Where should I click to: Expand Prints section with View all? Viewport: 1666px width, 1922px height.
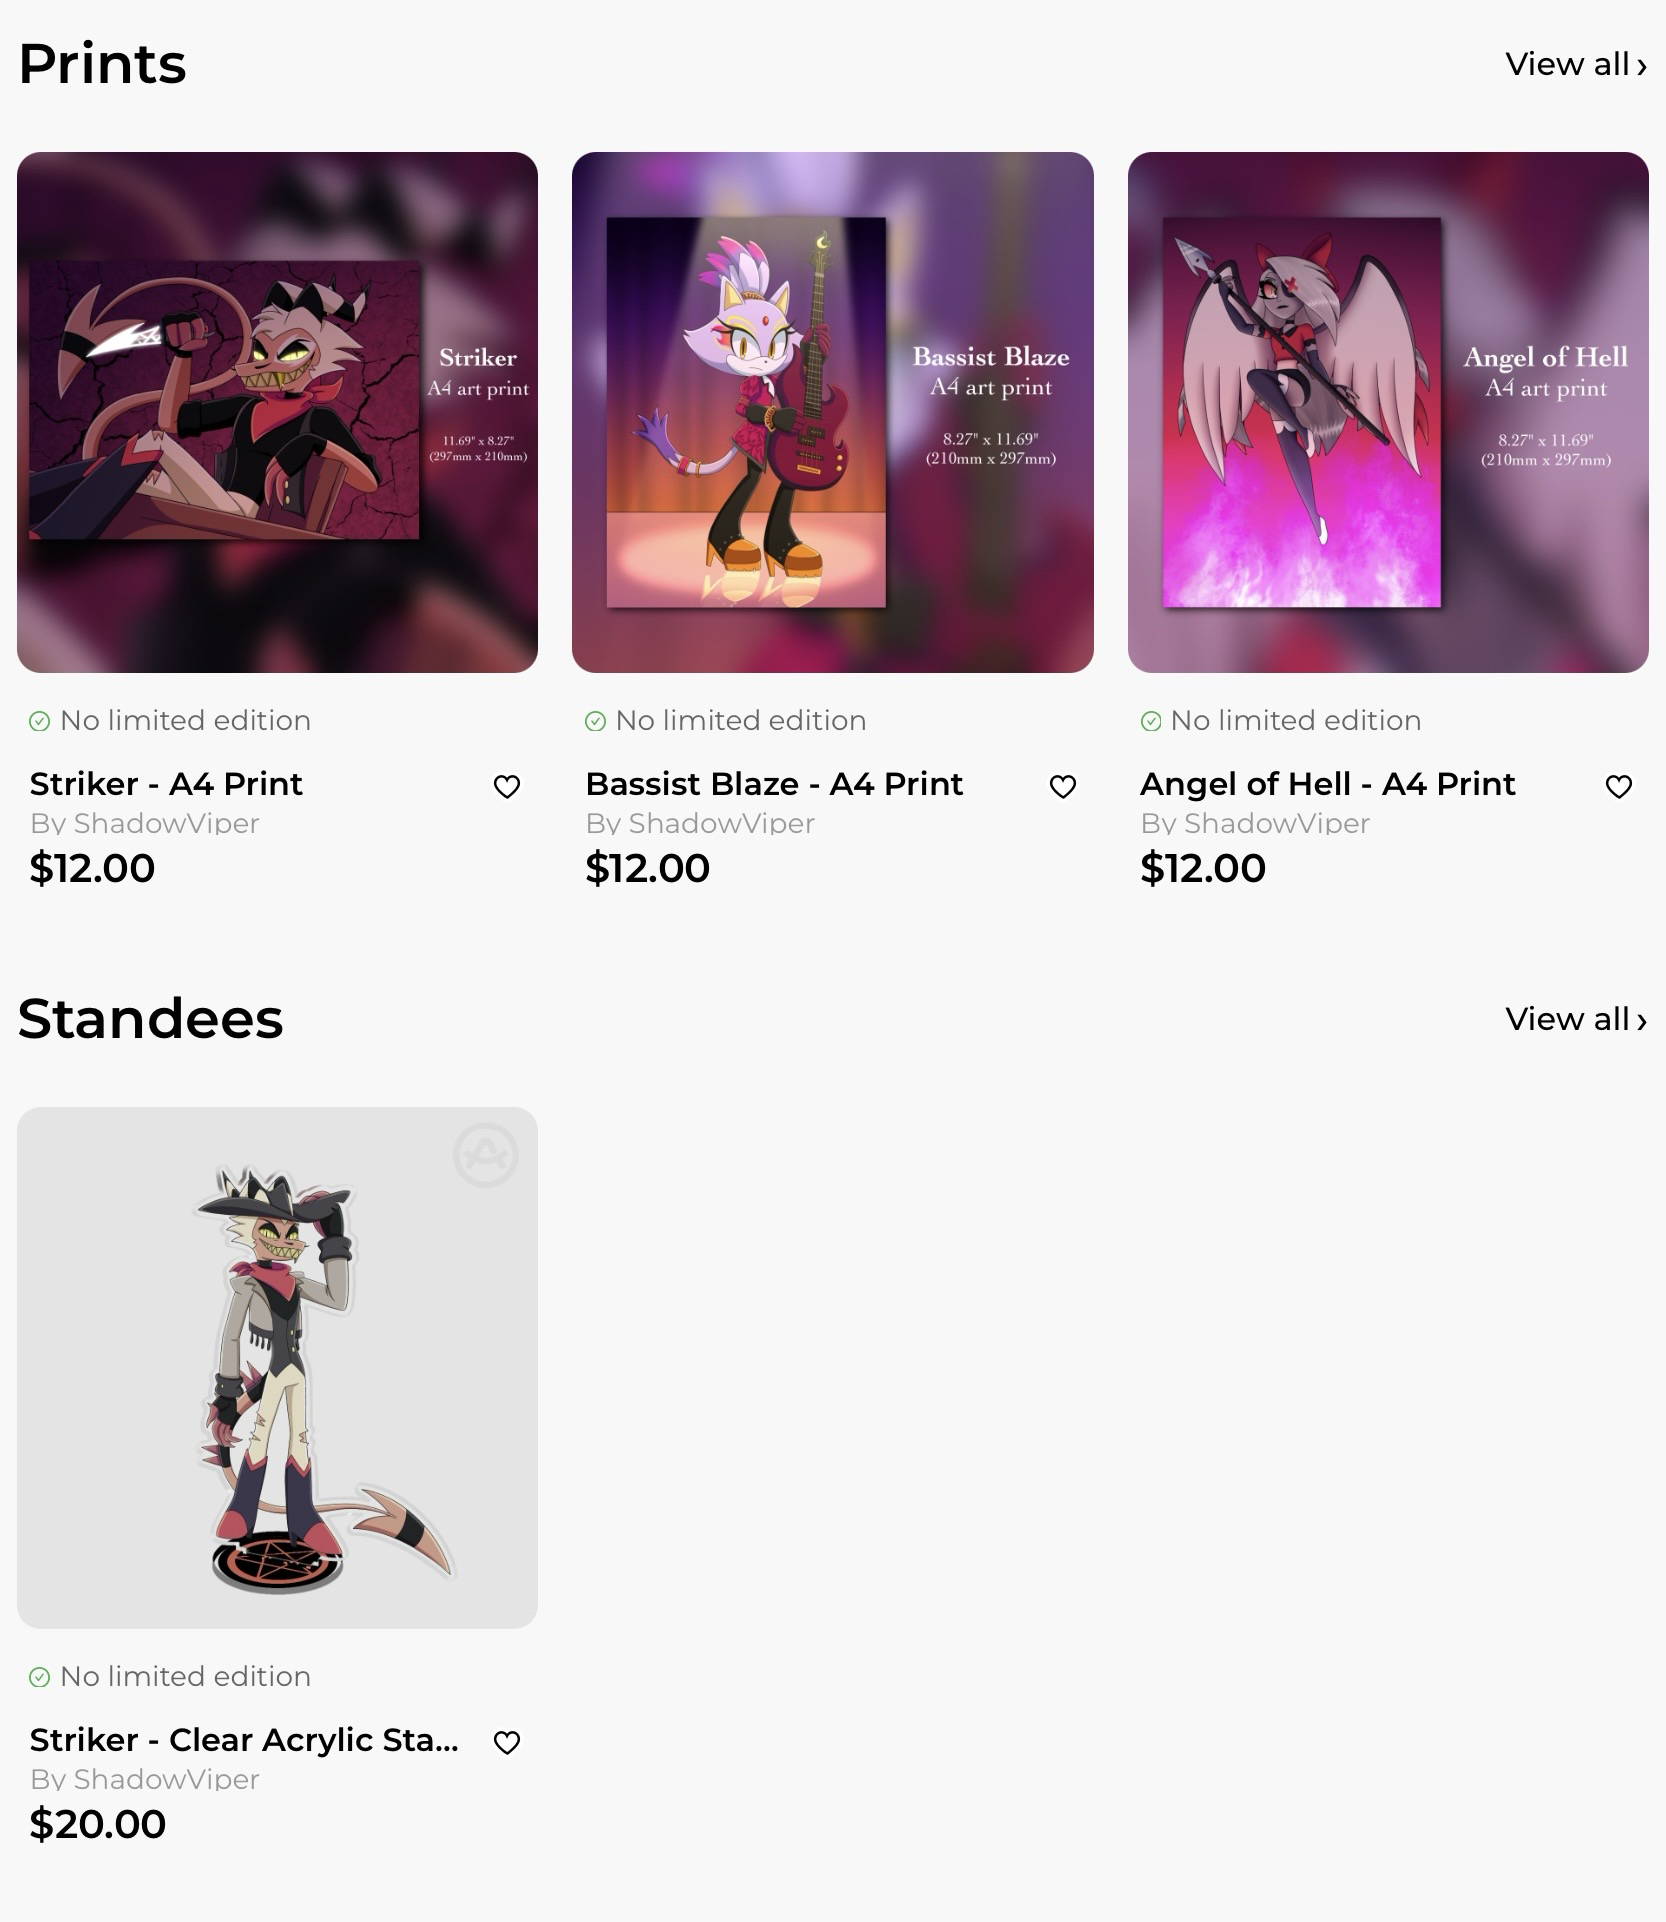1576,64
